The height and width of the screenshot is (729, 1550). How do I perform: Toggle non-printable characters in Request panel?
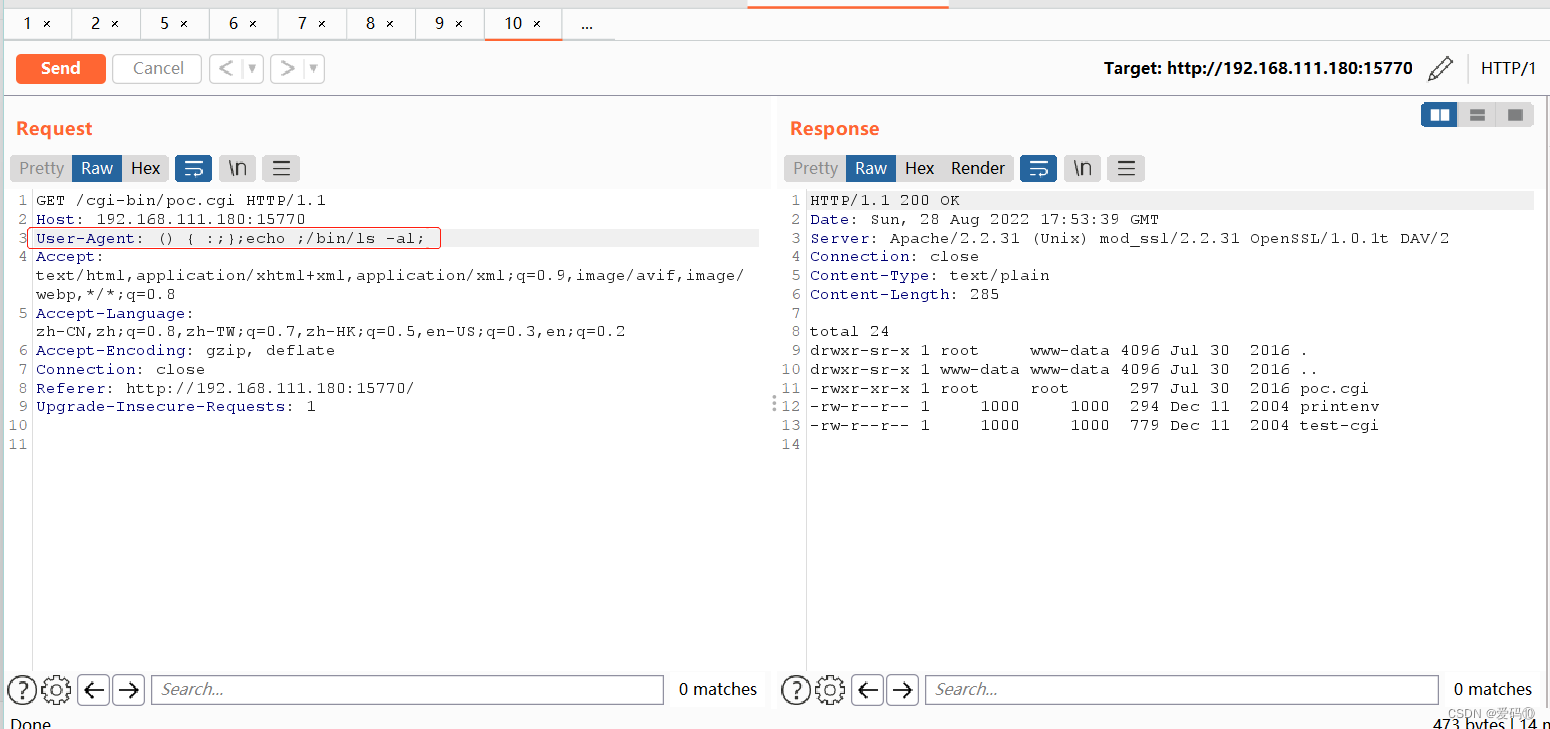tap(238, 168)
